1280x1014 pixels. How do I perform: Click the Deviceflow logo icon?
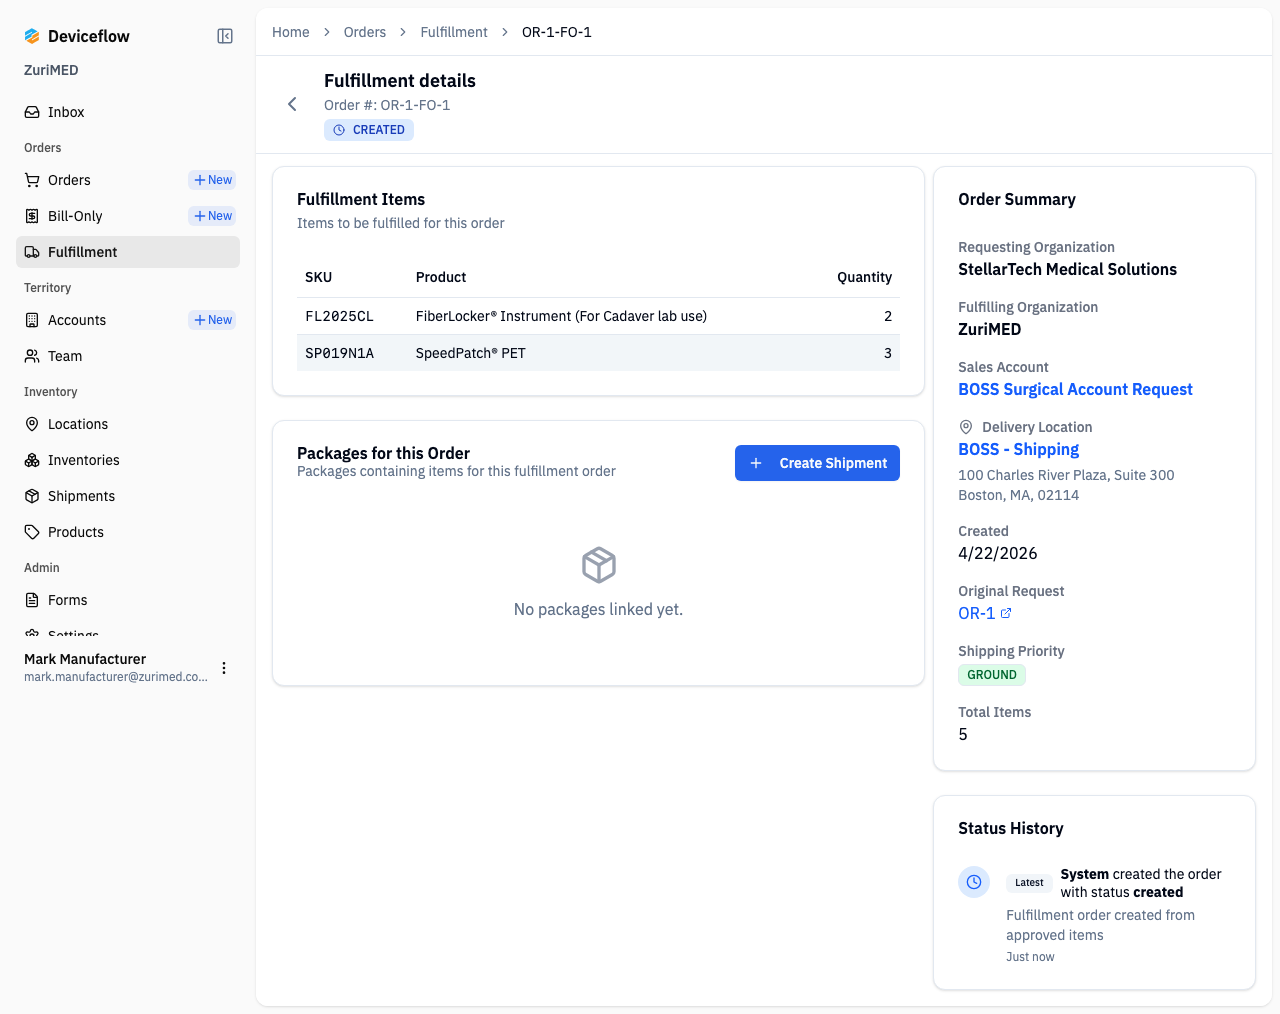tap(32, 36)
